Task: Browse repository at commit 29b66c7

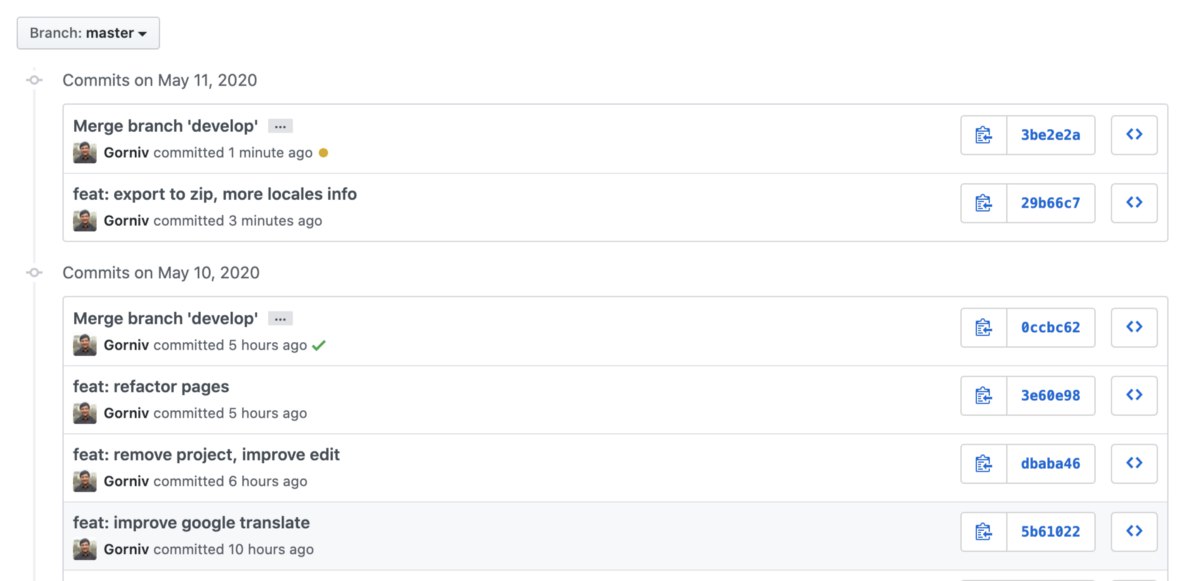Action: click(x=1134, y=203)
